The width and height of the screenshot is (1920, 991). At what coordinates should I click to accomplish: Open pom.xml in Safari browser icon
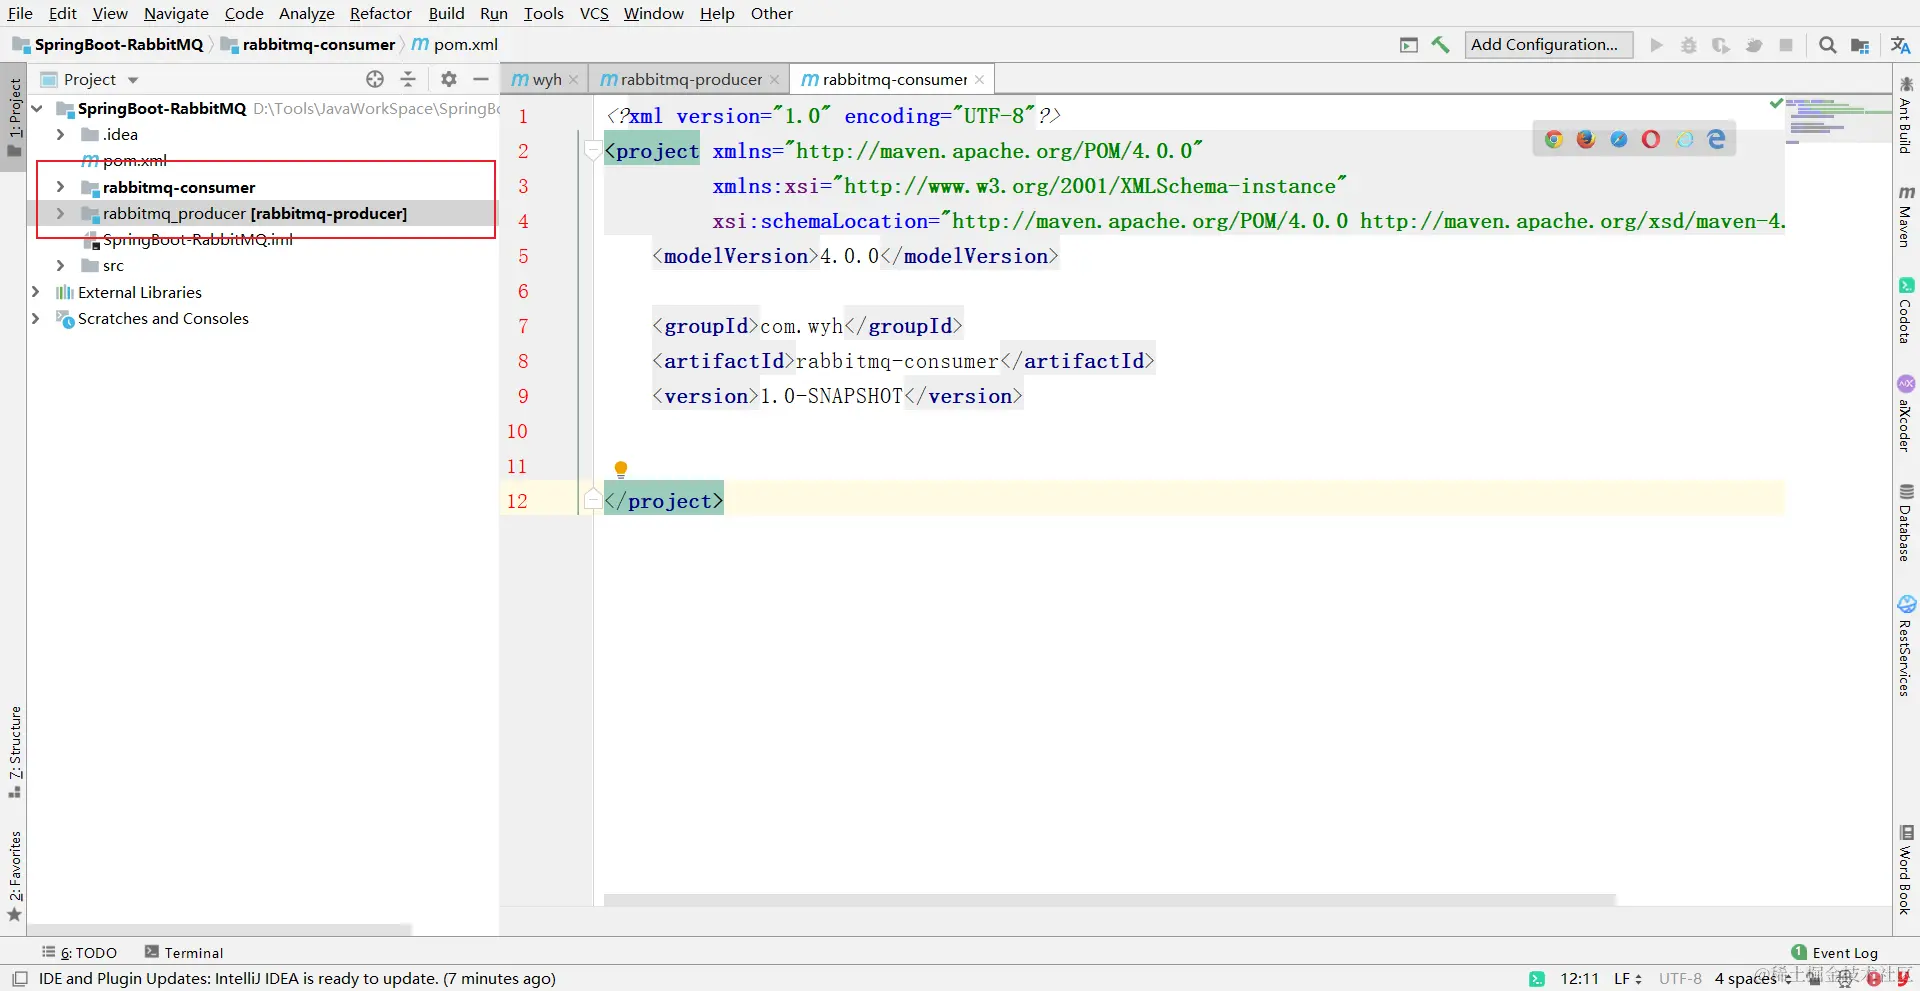pos(1619,139)
